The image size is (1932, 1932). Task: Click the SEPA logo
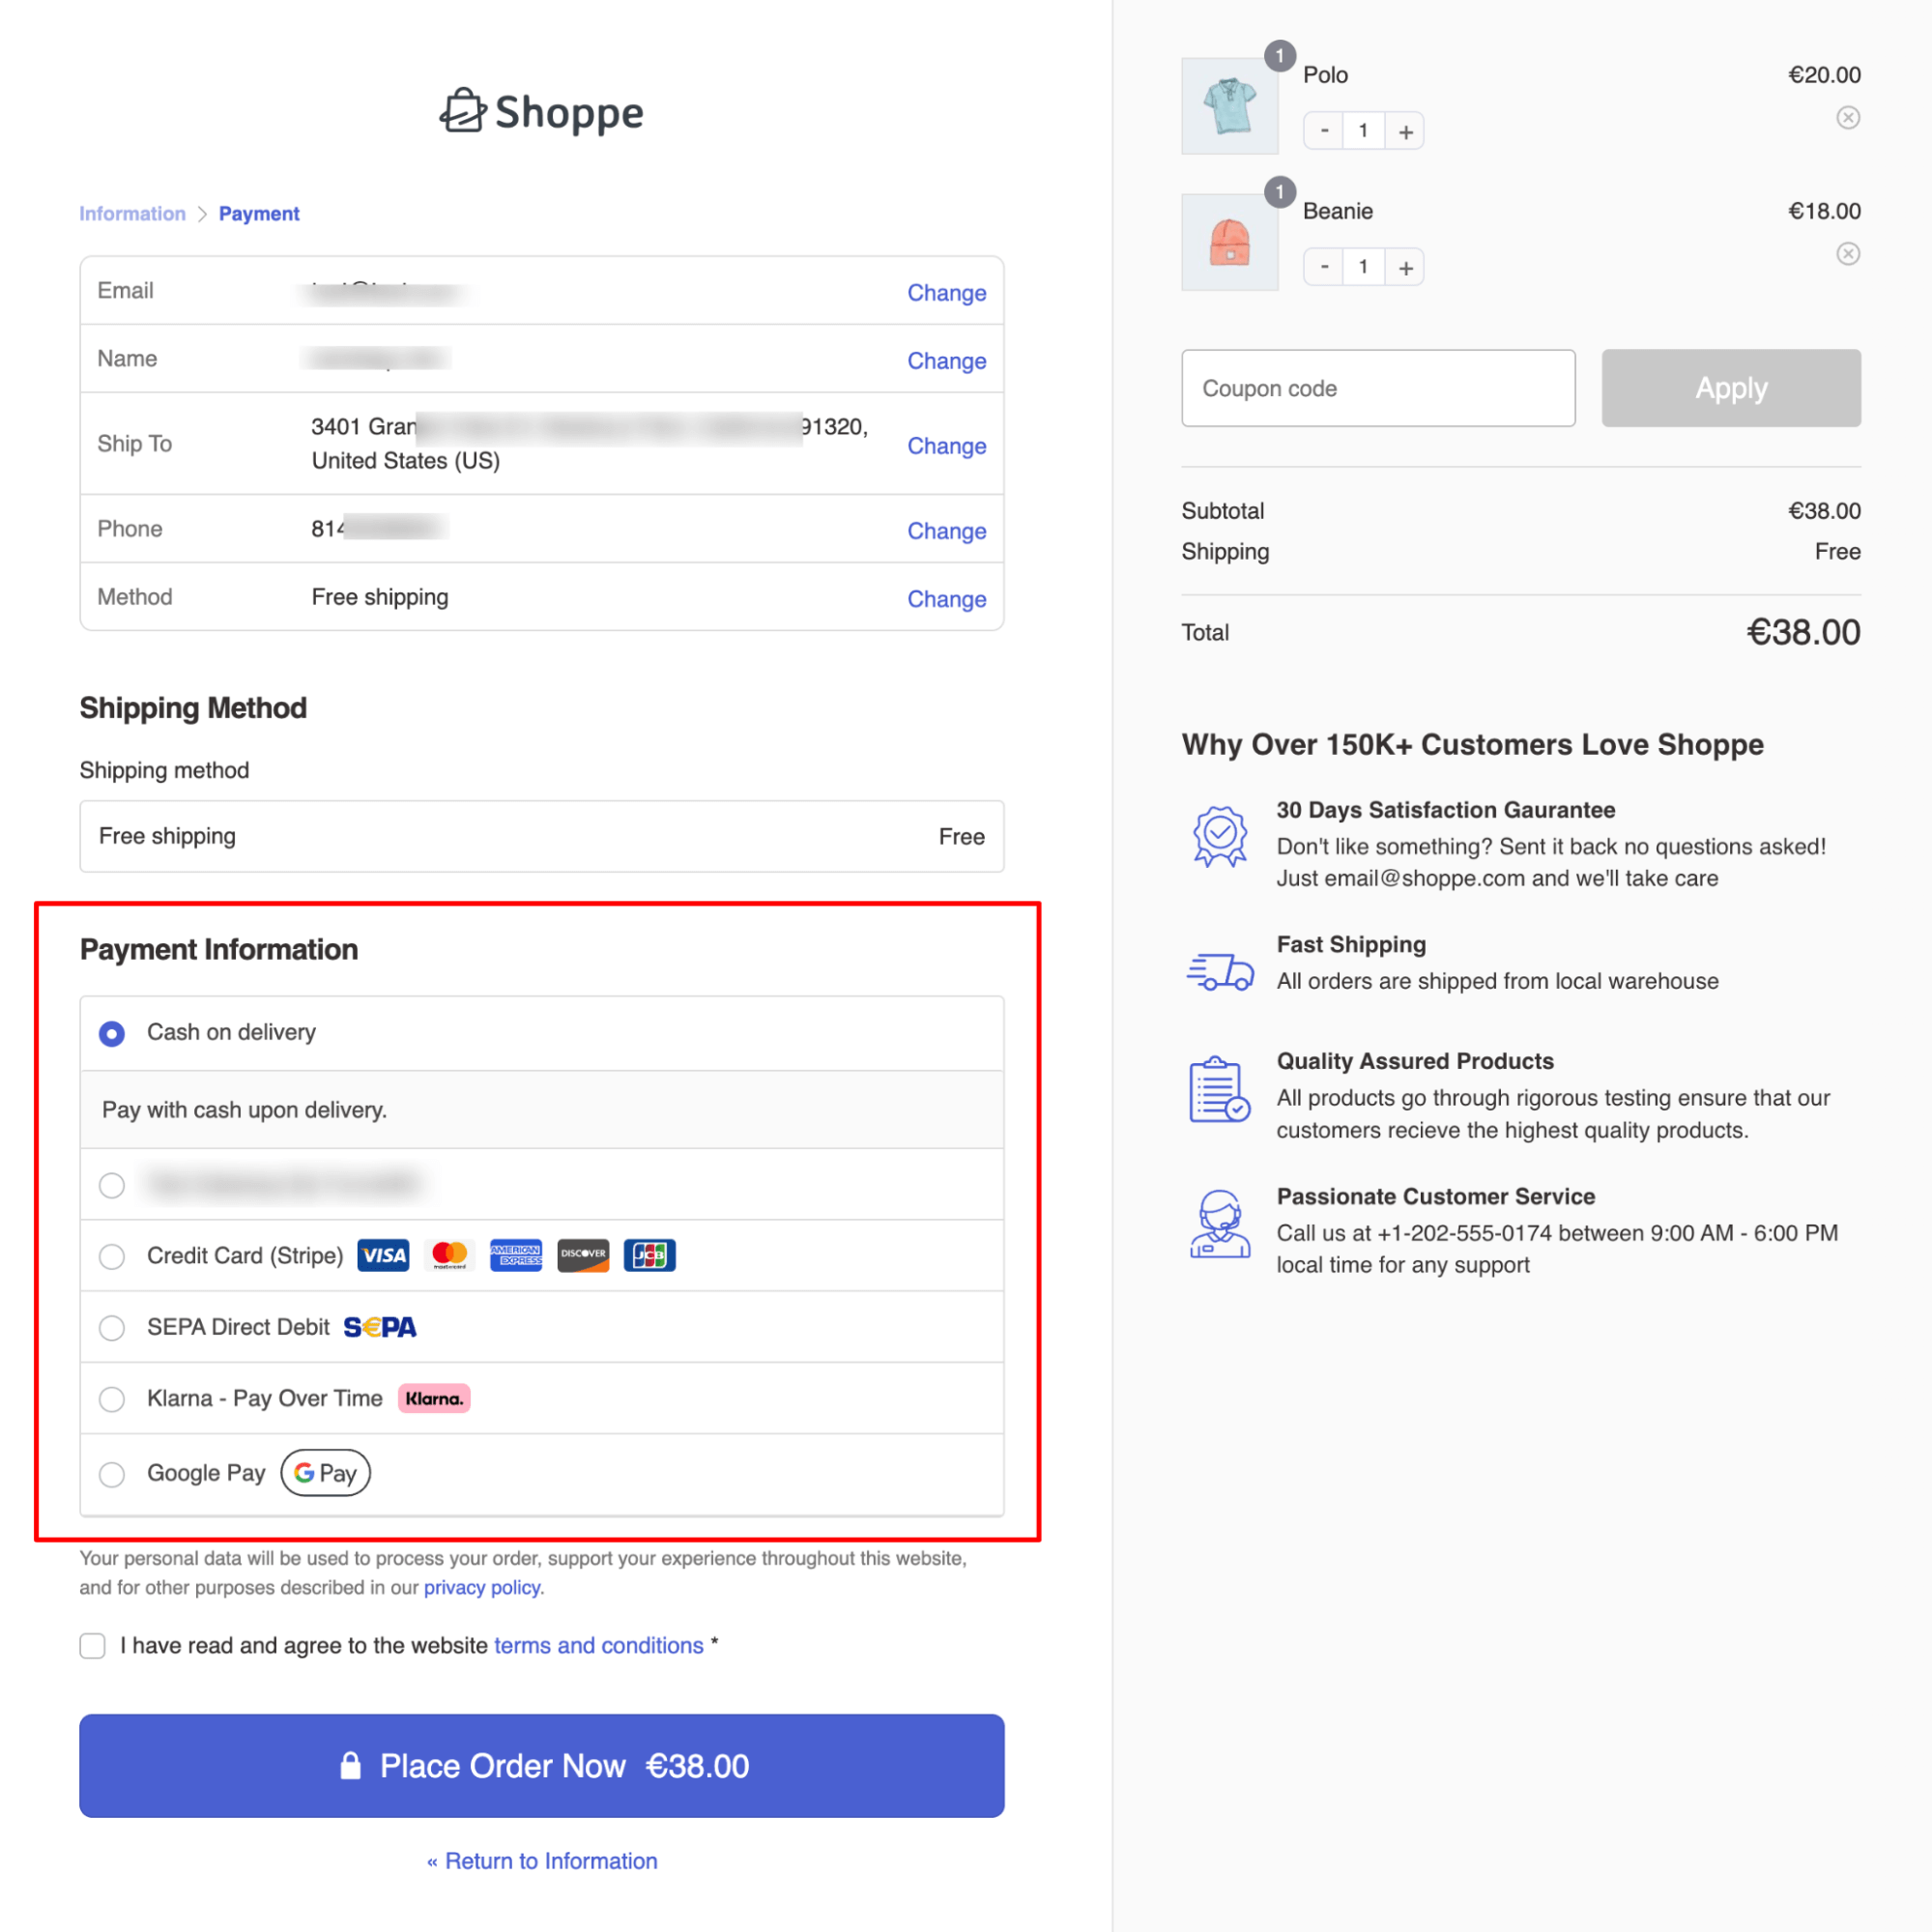click(380, 1327)
